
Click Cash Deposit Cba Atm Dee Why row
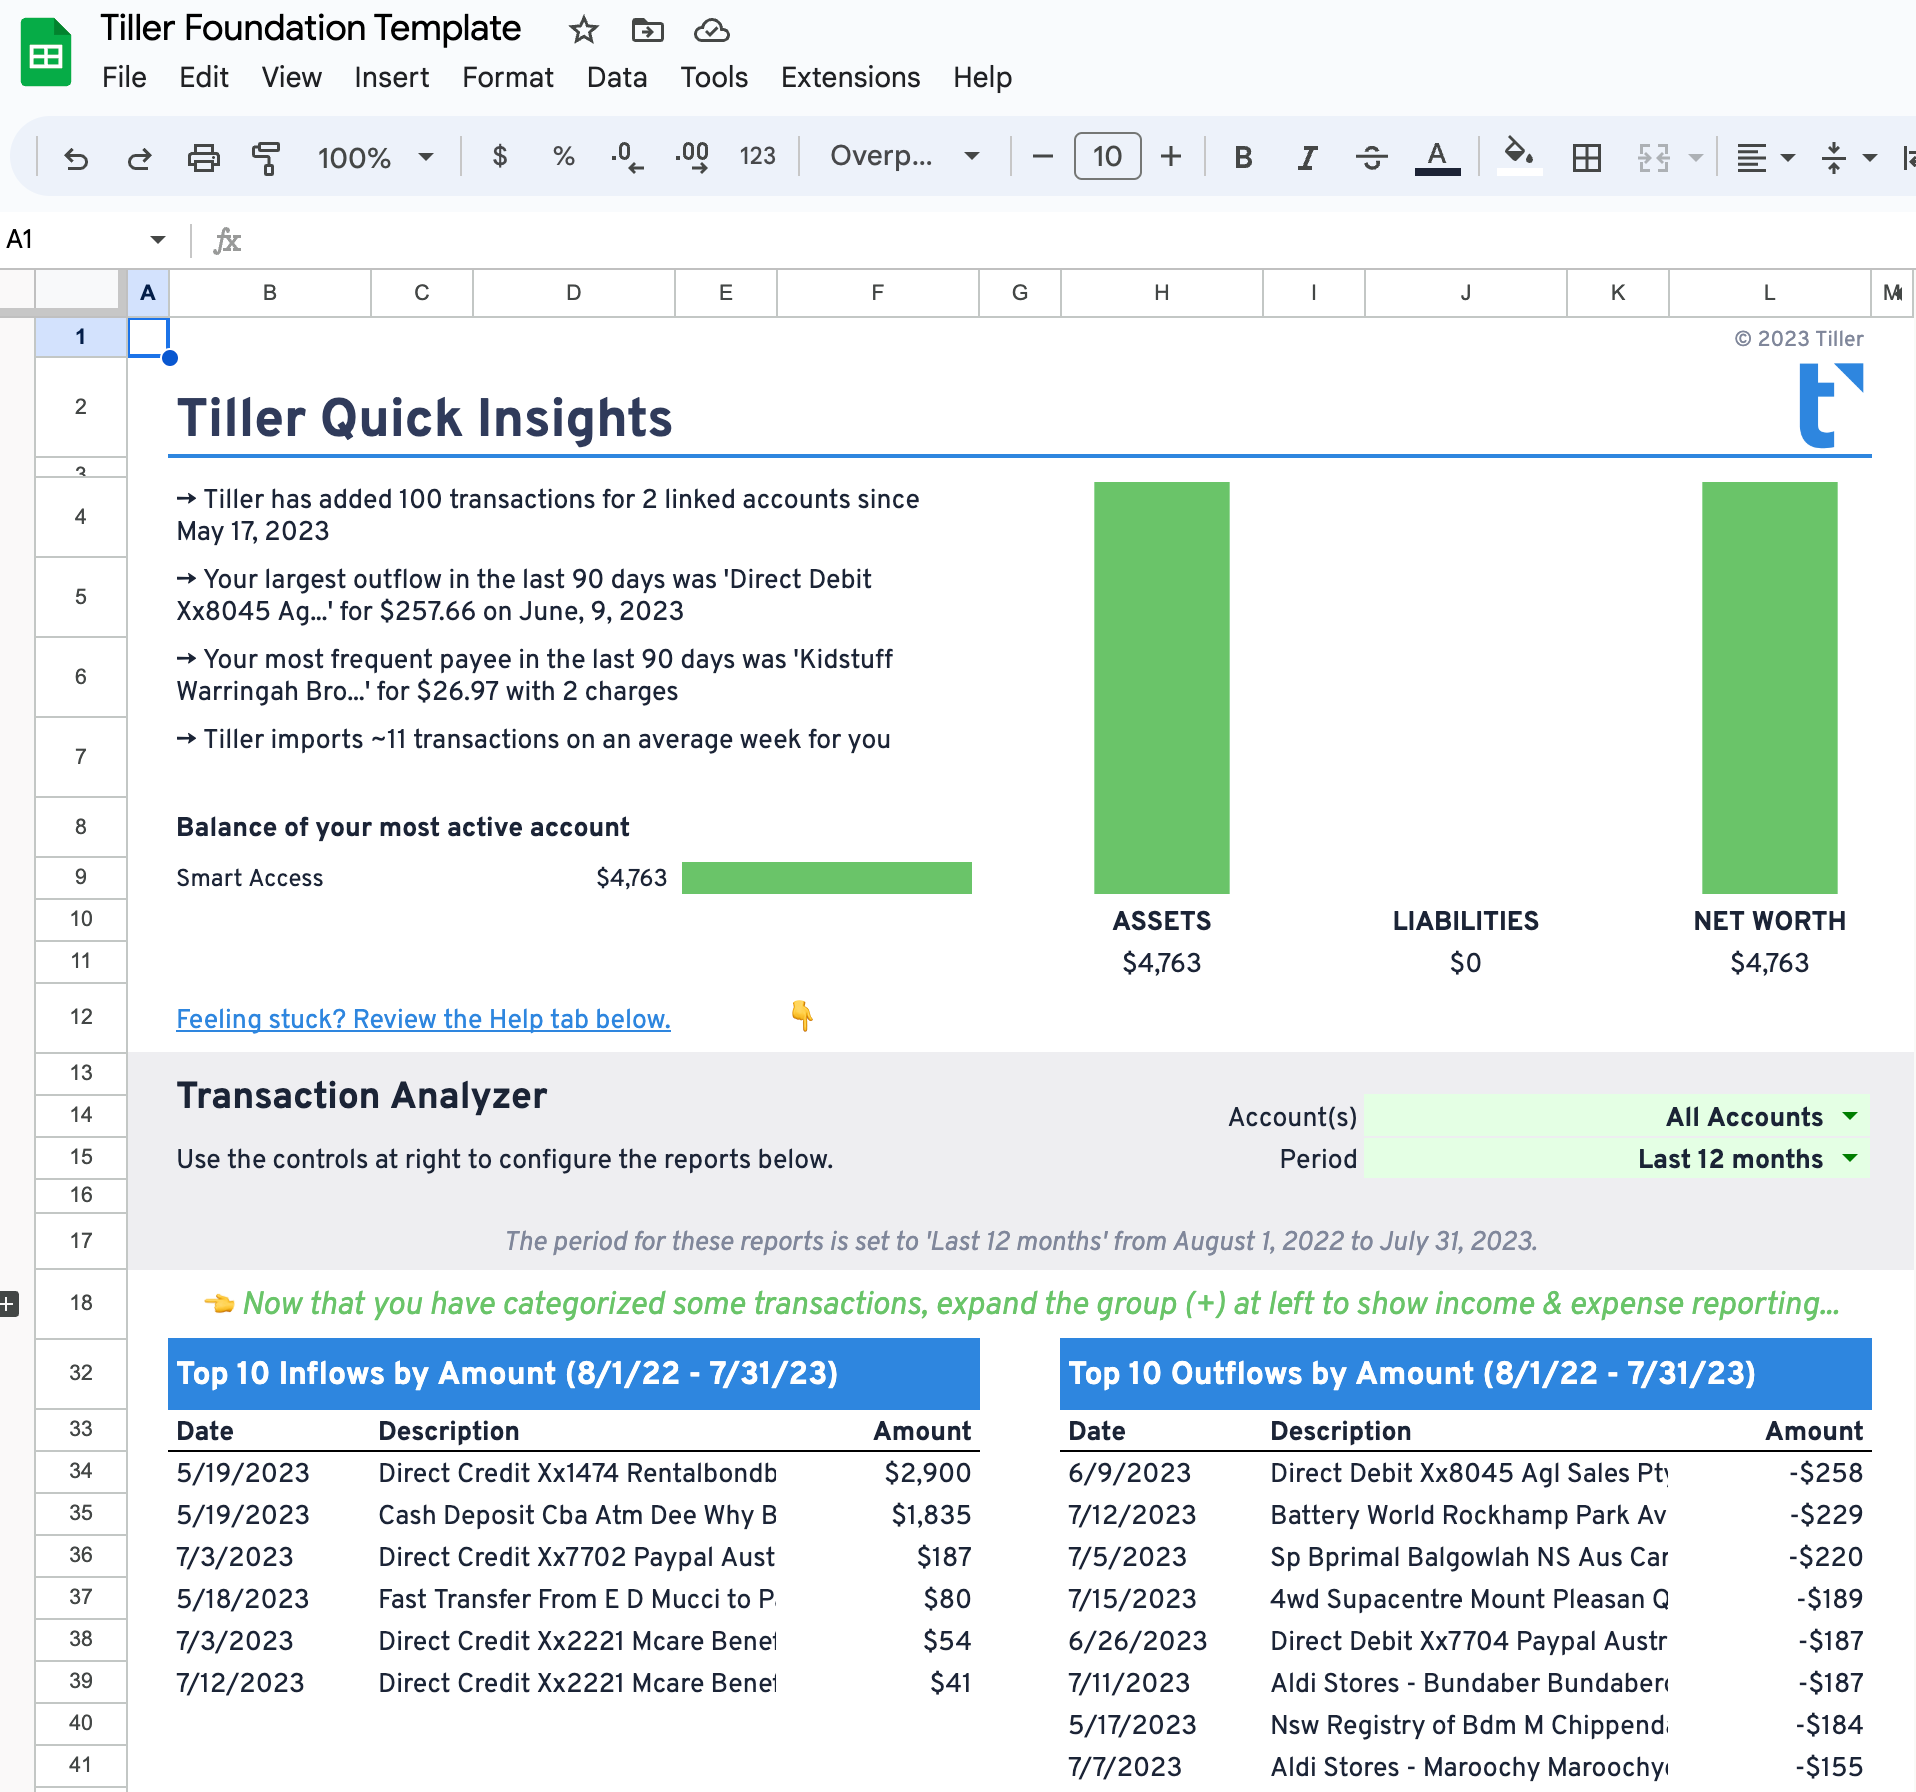click(574, 1514)
